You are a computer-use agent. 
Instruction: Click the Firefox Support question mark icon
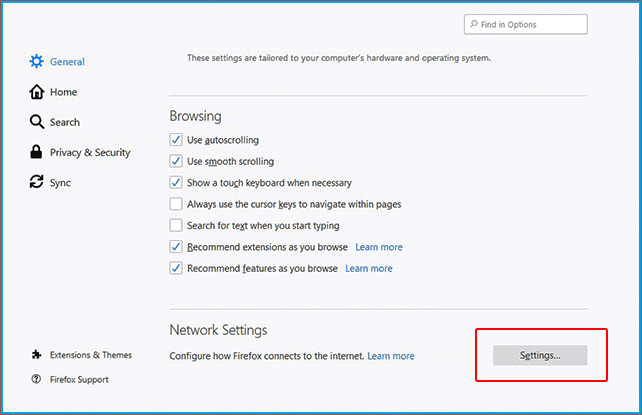tap(37, 380)
